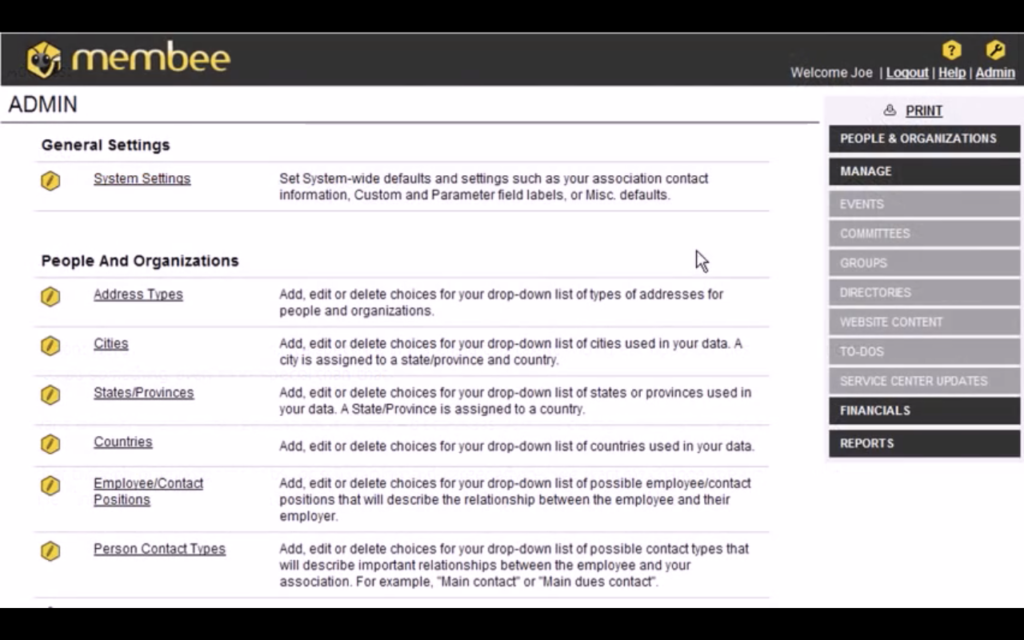Click the wrench icon in the header
This screenshot has width=1024, height=640.
point(995,50)
